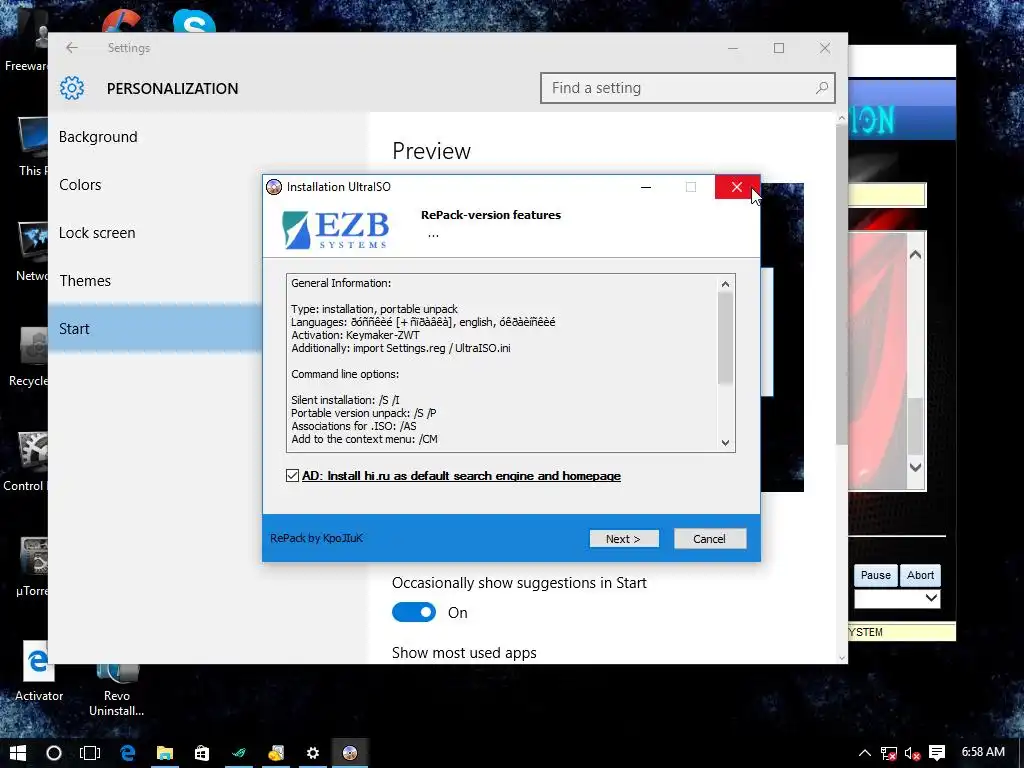Open the network status tray icon
The width and height of the screenshot is (1024, 768).
coord(889,754)
